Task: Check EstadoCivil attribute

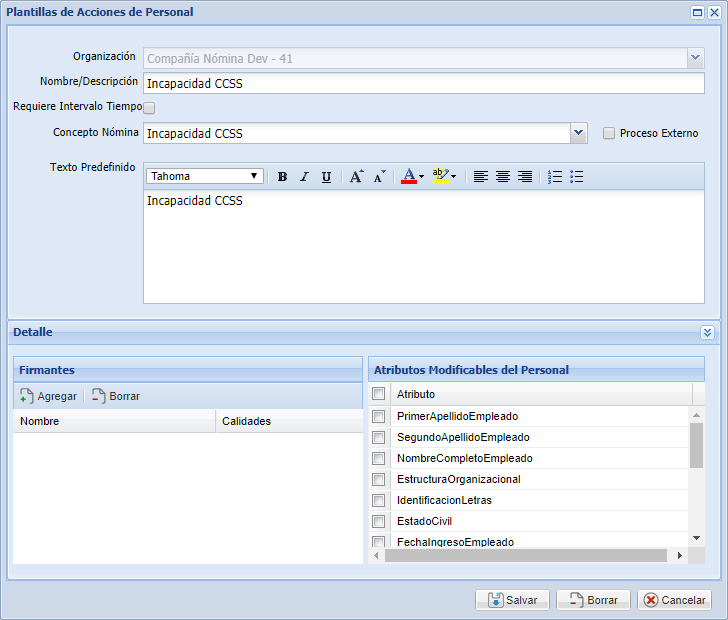Action: point(378,521)
